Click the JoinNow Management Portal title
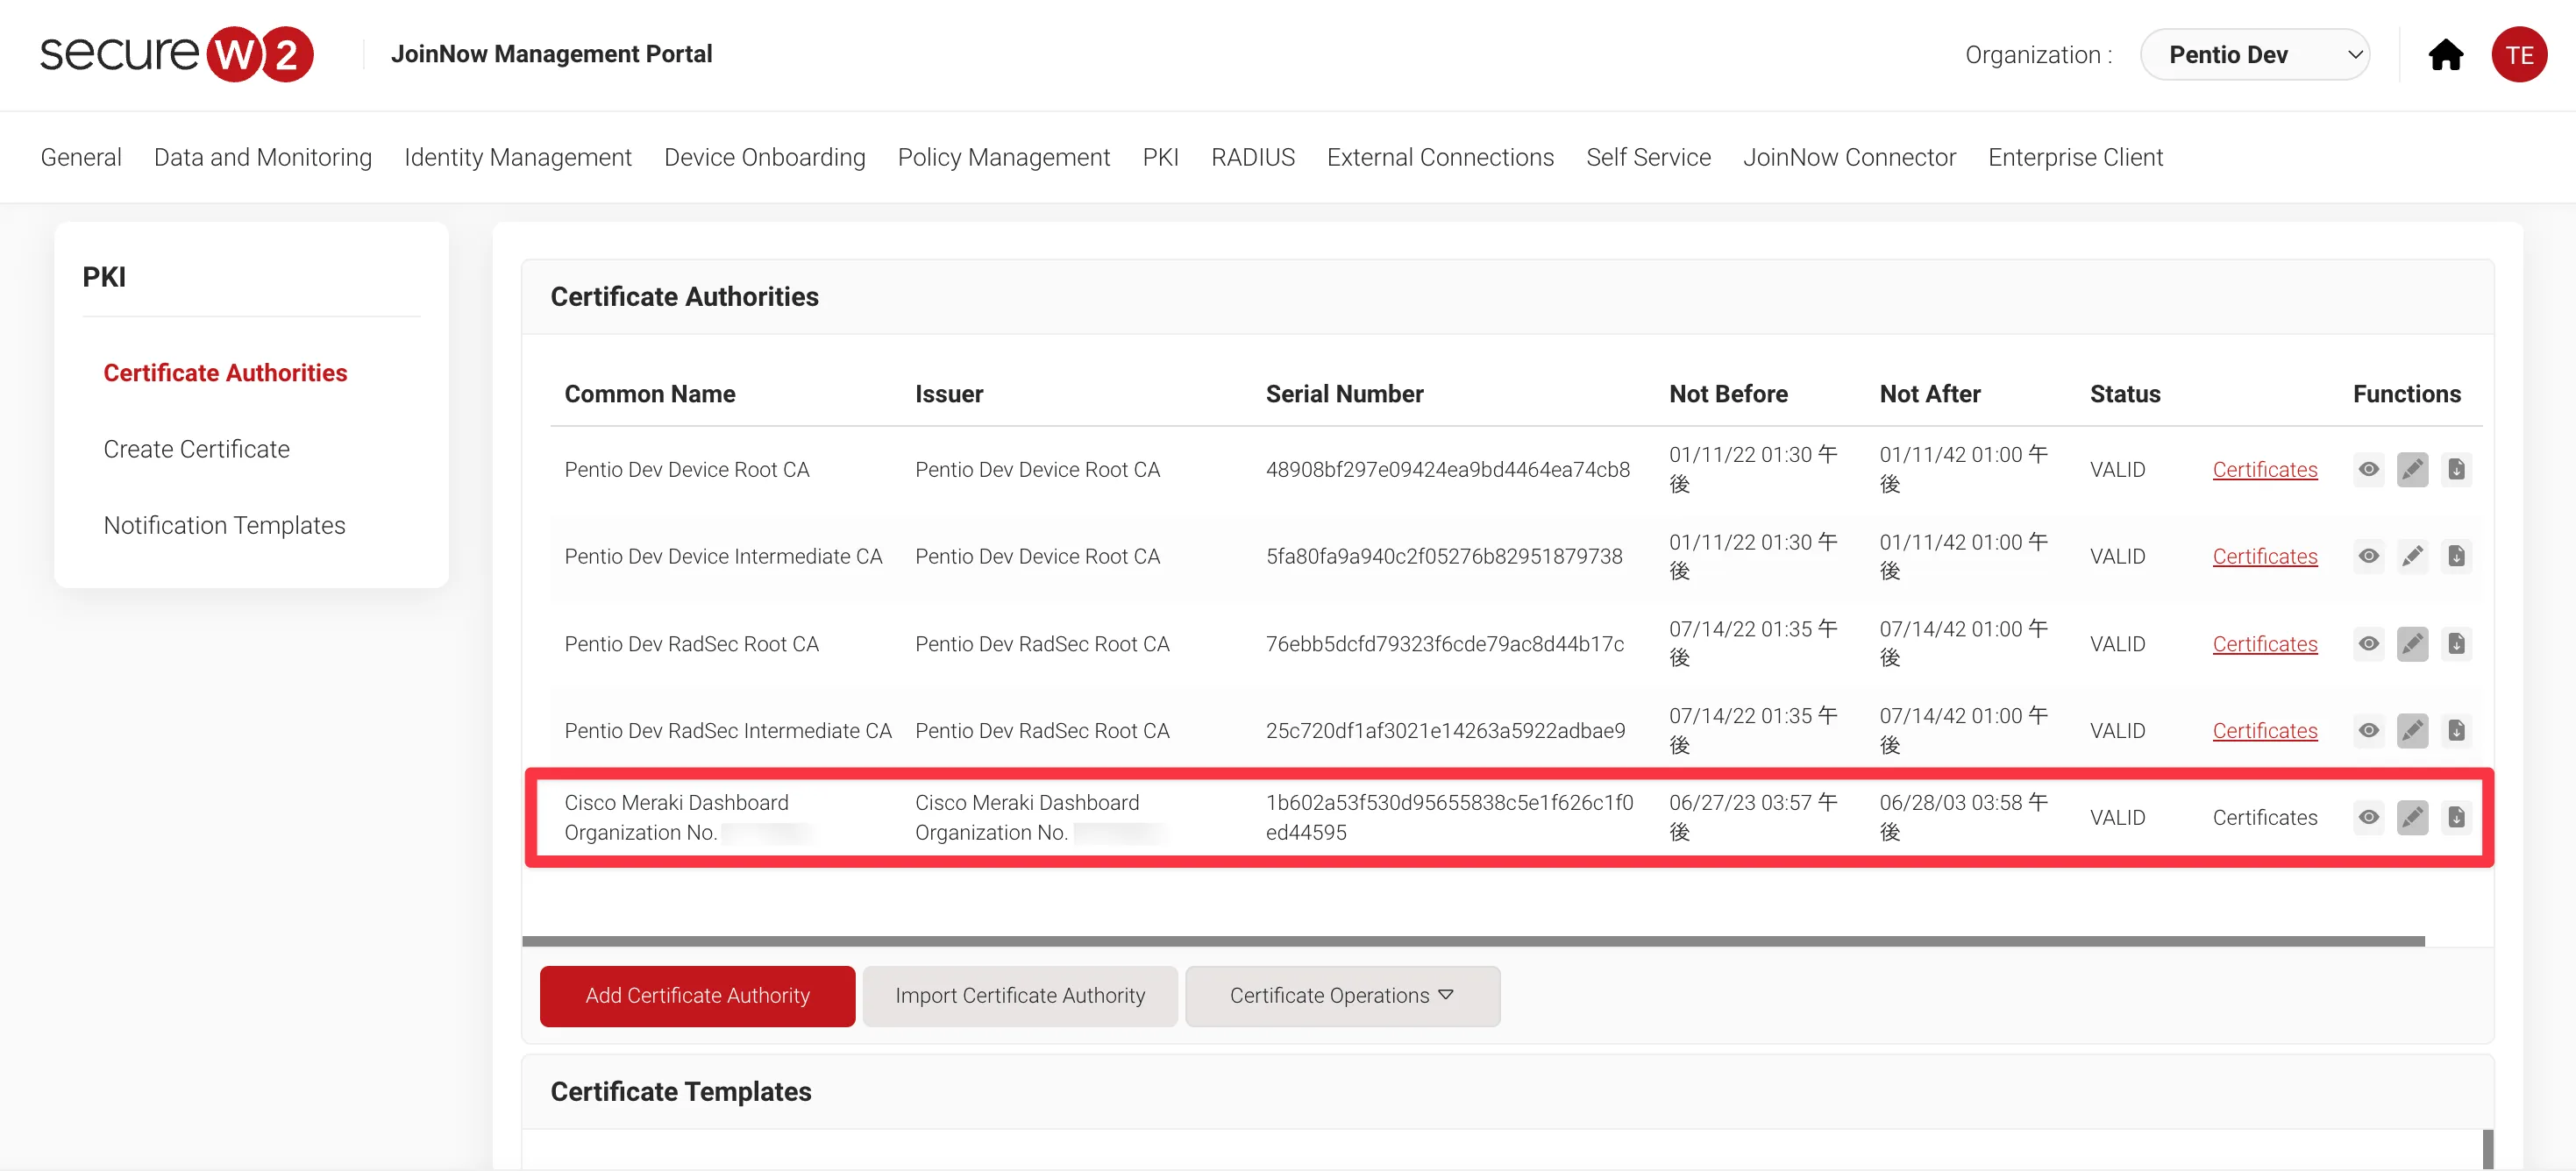This screenshot has width=2576, height=1171. tap(551, 54)
